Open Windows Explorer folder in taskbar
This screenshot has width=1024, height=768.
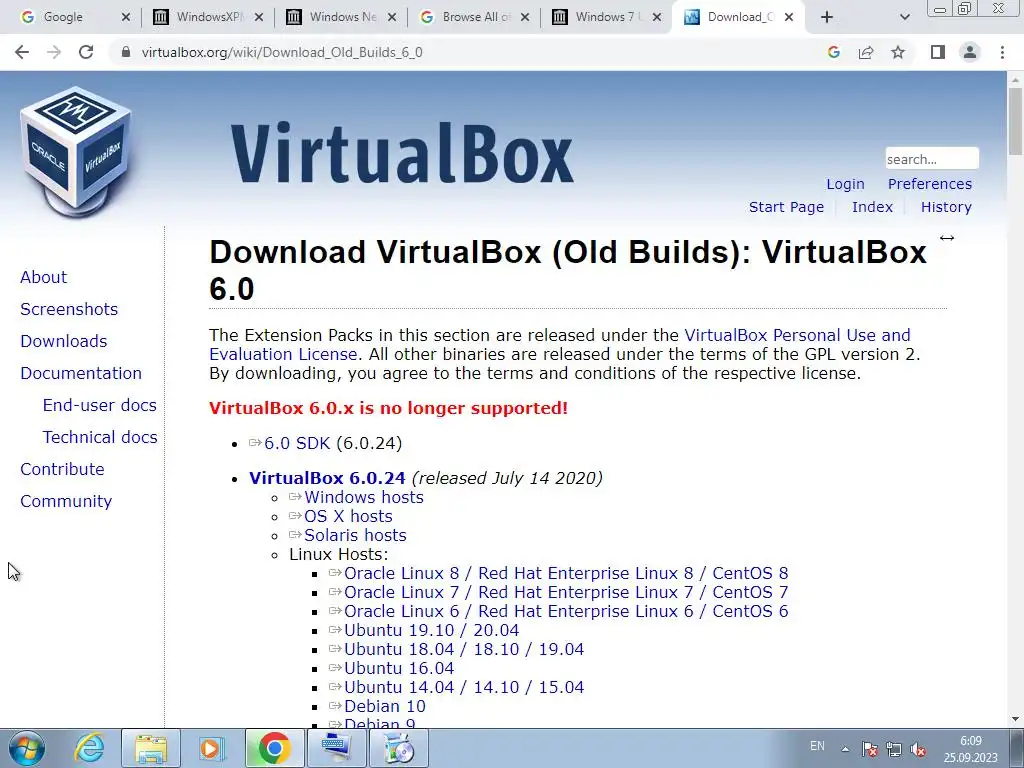pos(151,748)
